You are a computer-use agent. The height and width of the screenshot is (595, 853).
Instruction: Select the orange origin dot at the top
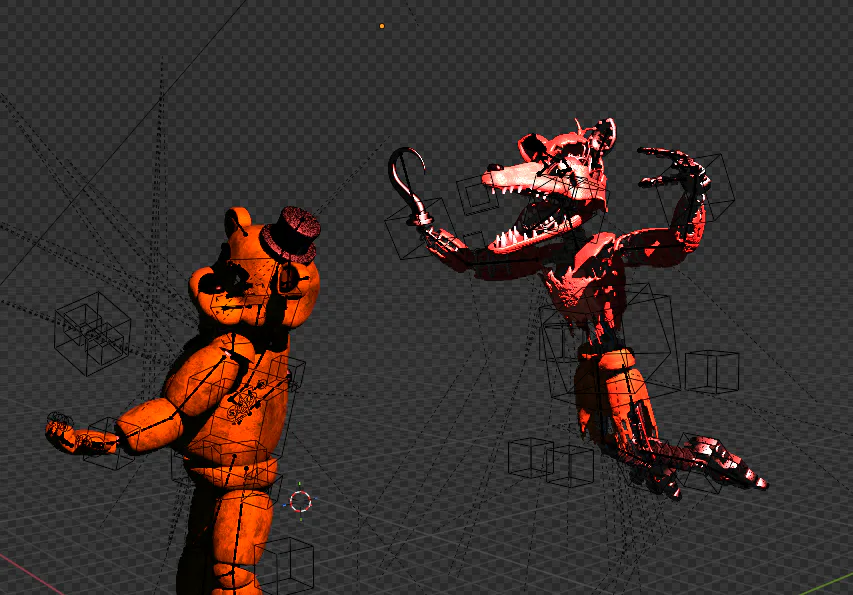tap(382, 26)
